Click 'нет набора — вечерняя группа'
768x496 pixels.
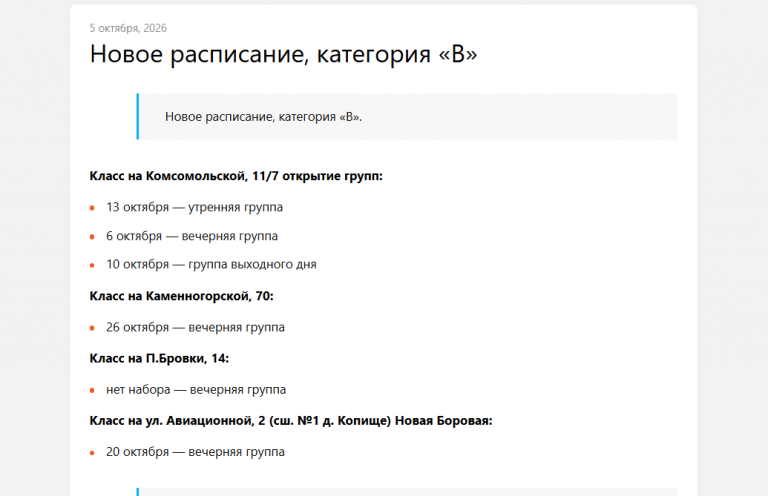pos(196,390)
